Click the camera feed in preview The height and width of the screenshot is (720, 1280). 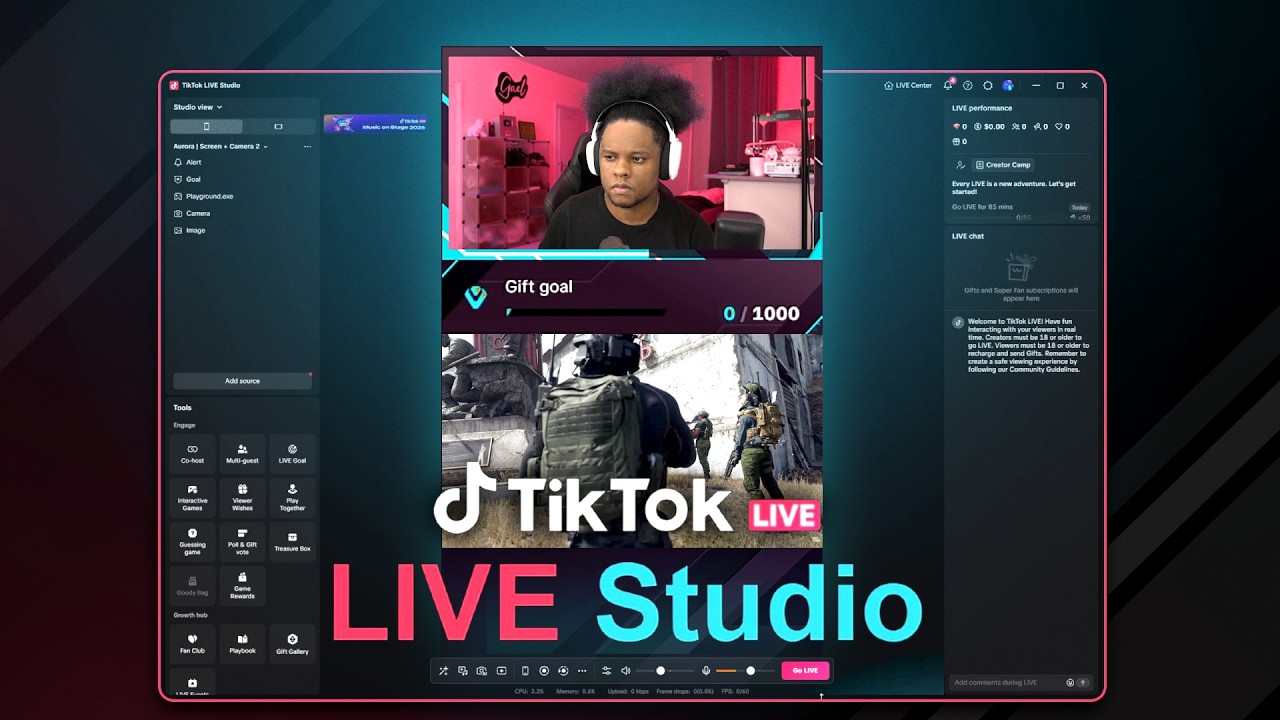coord(632,152)
